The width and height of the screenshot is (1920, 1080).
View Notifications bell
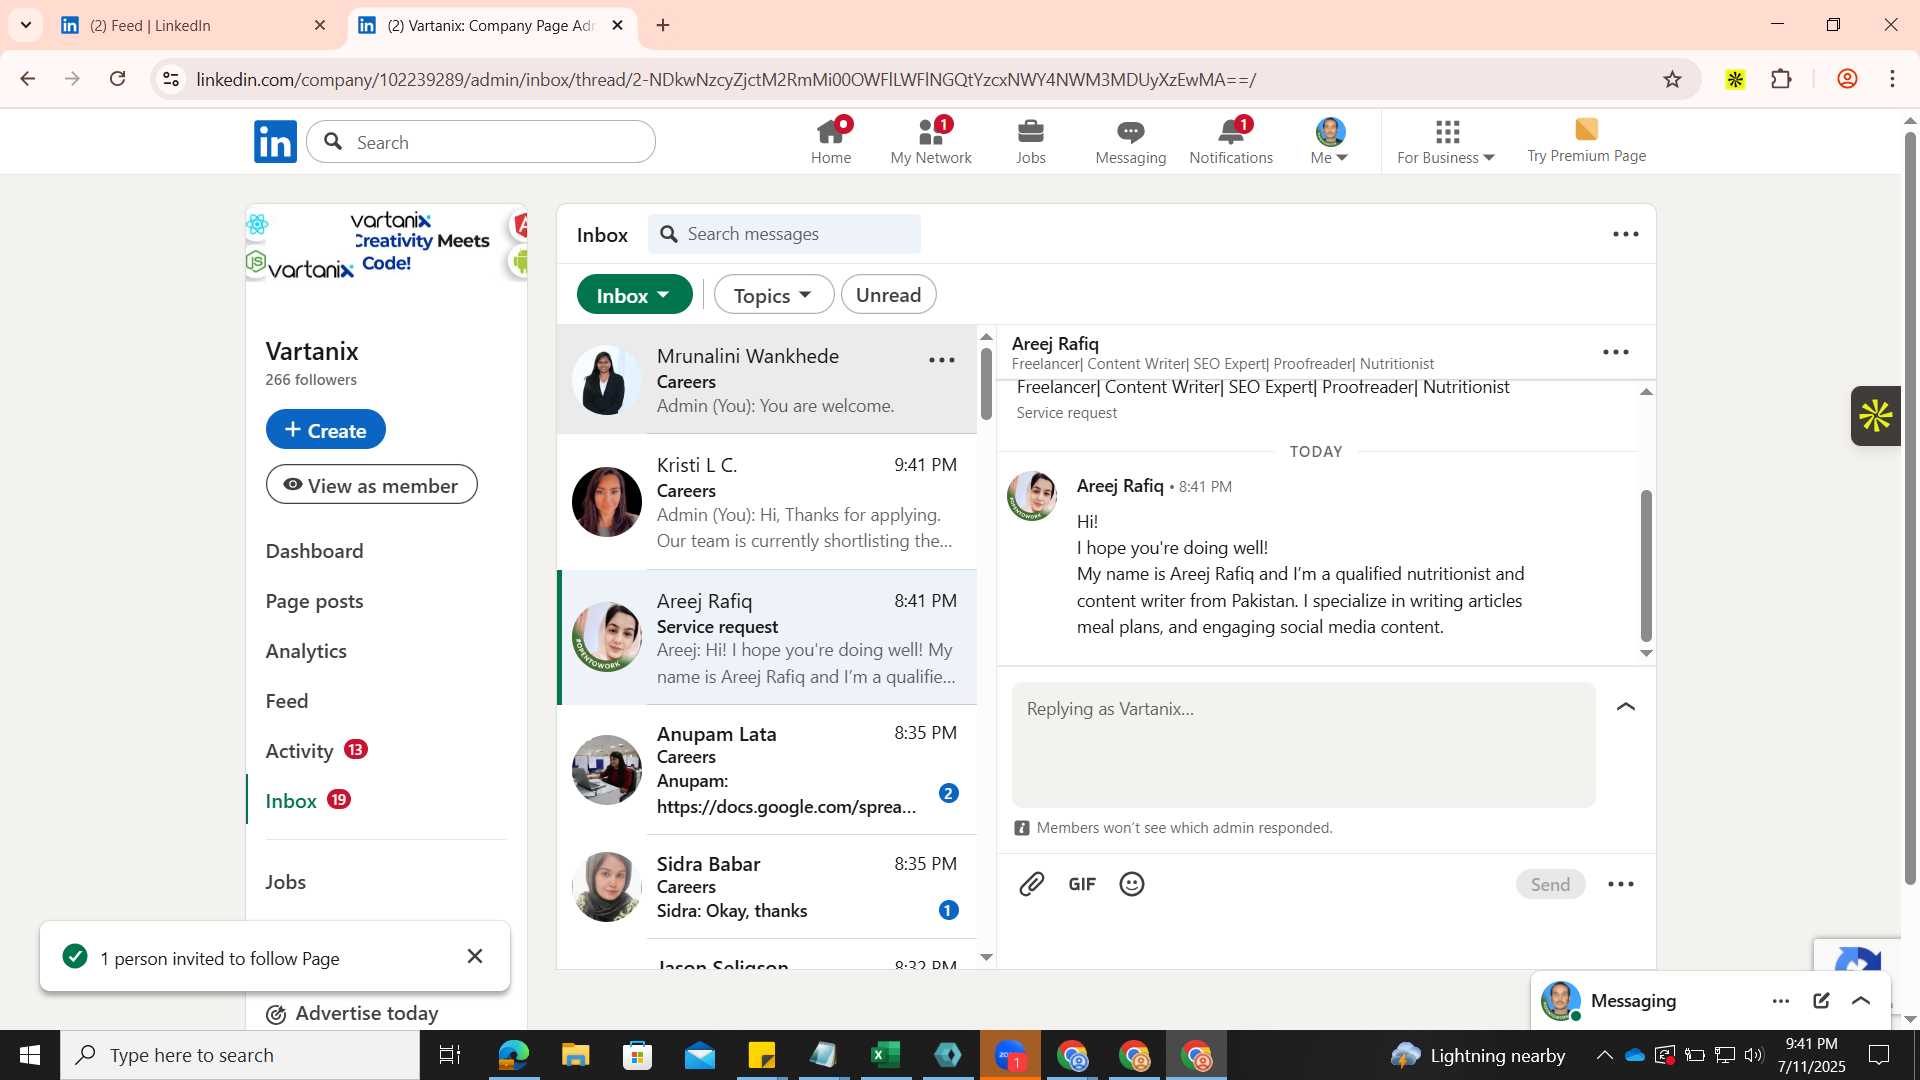point(1231,142)
